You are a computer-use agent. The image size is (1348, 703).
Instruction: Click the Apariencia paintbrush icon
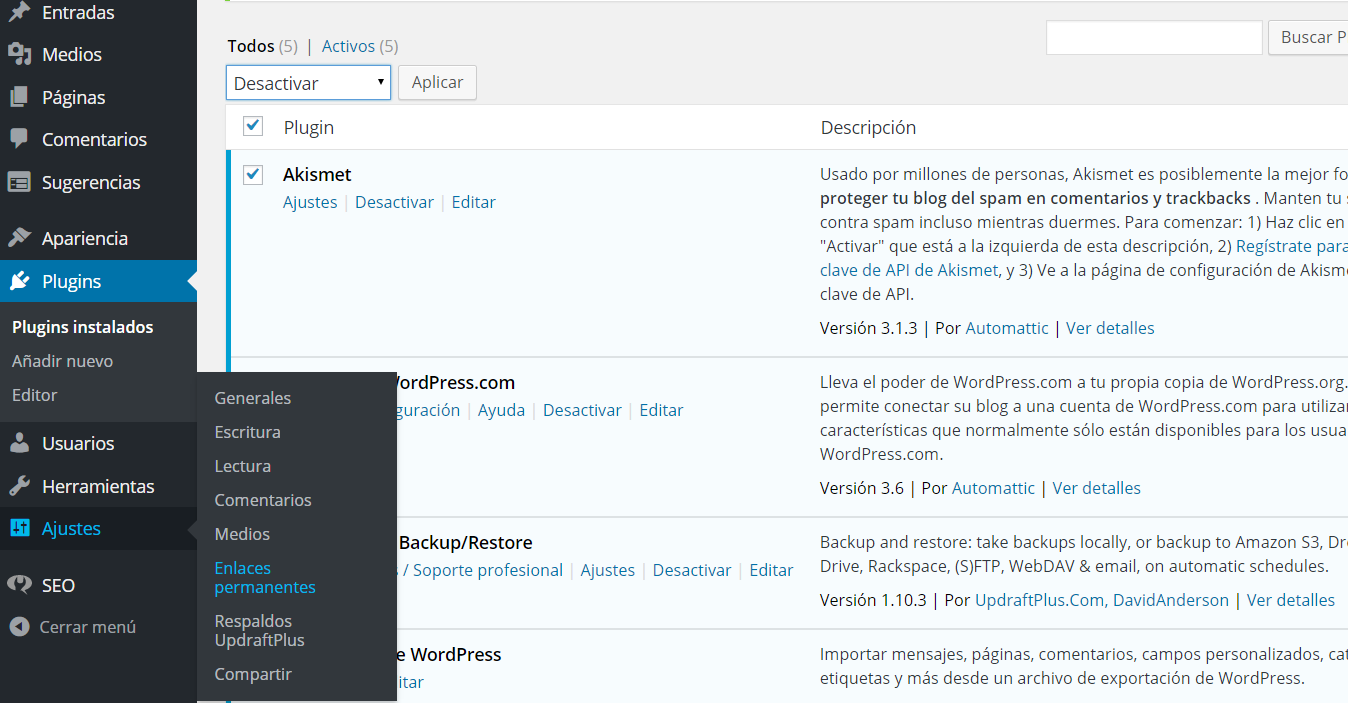click(19, 238)
